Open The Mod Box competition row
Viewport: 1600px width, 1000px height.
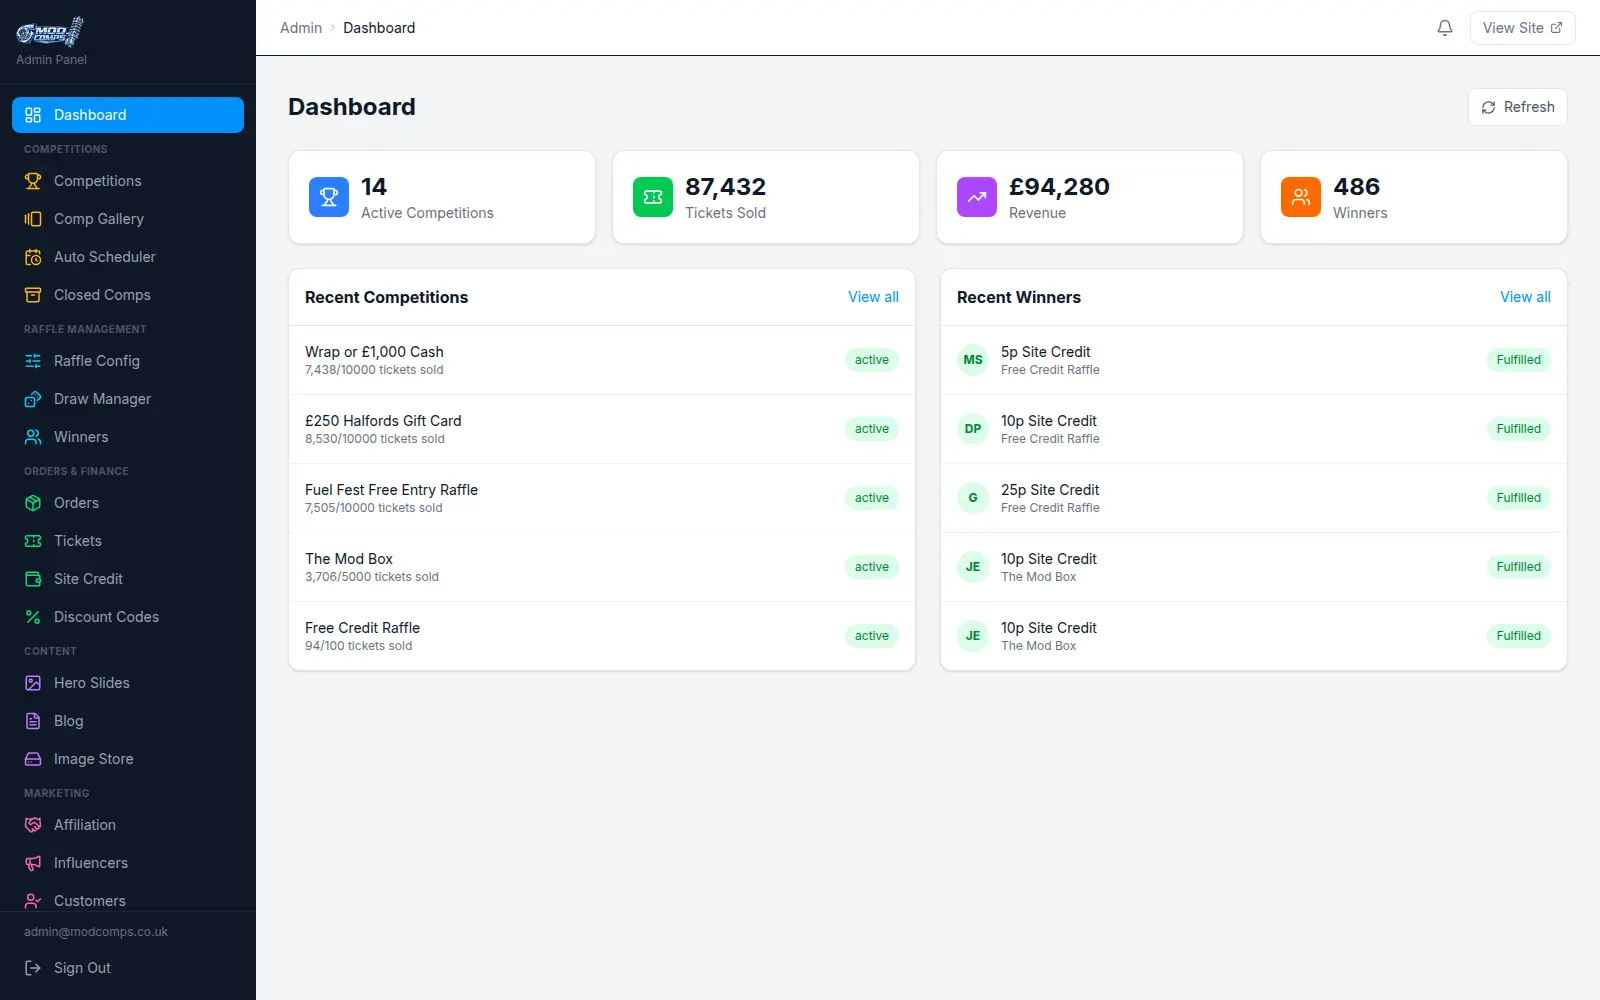(602, 567)
